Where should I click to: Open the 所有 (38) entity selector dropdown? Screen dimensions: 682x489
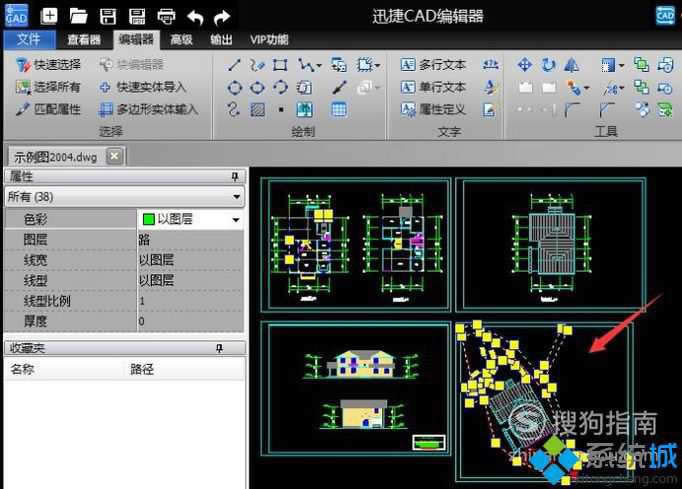pyautogui.click(x=237, y=197)
